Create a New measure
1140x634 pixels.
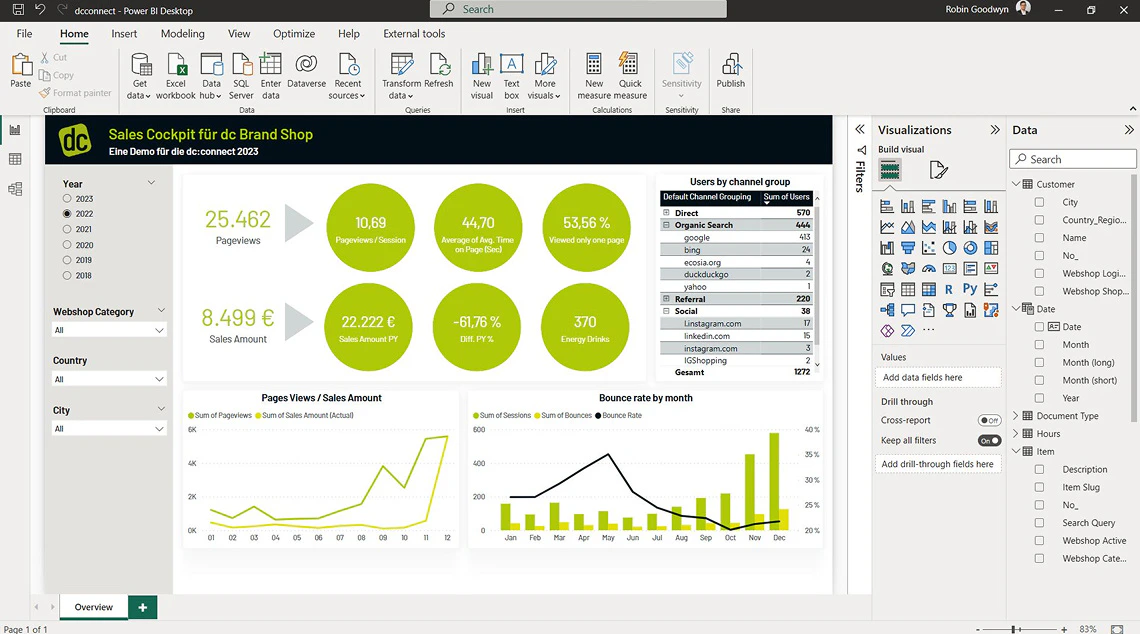594,76
